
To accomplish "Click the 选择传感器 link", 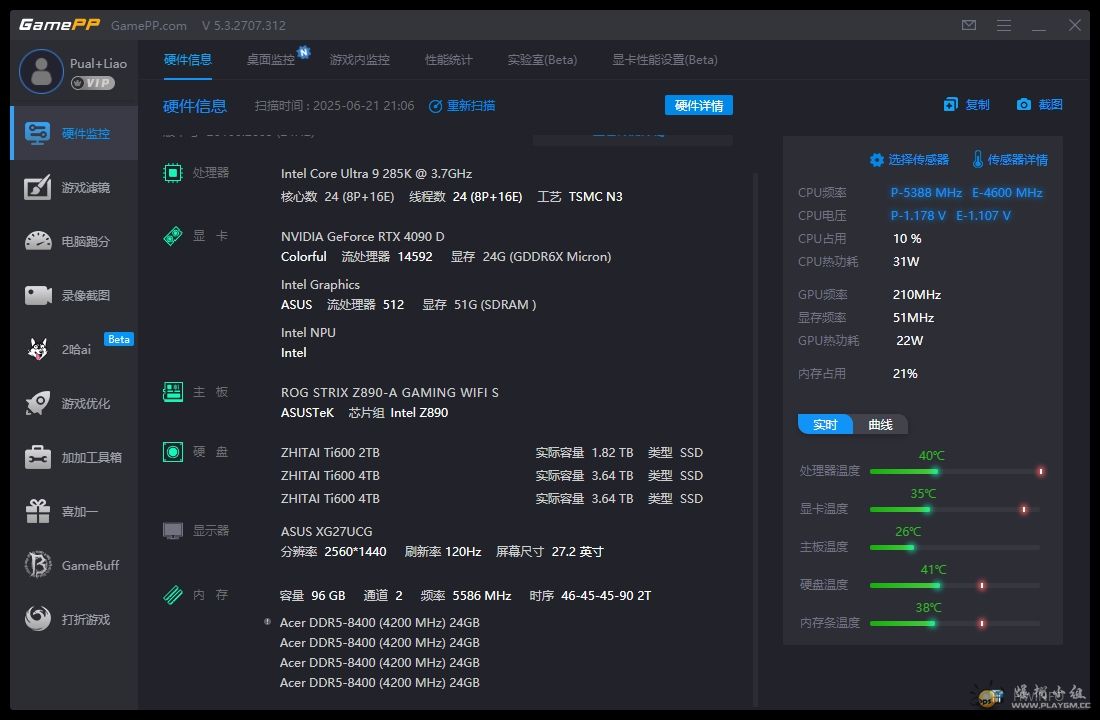I will 918,160.
